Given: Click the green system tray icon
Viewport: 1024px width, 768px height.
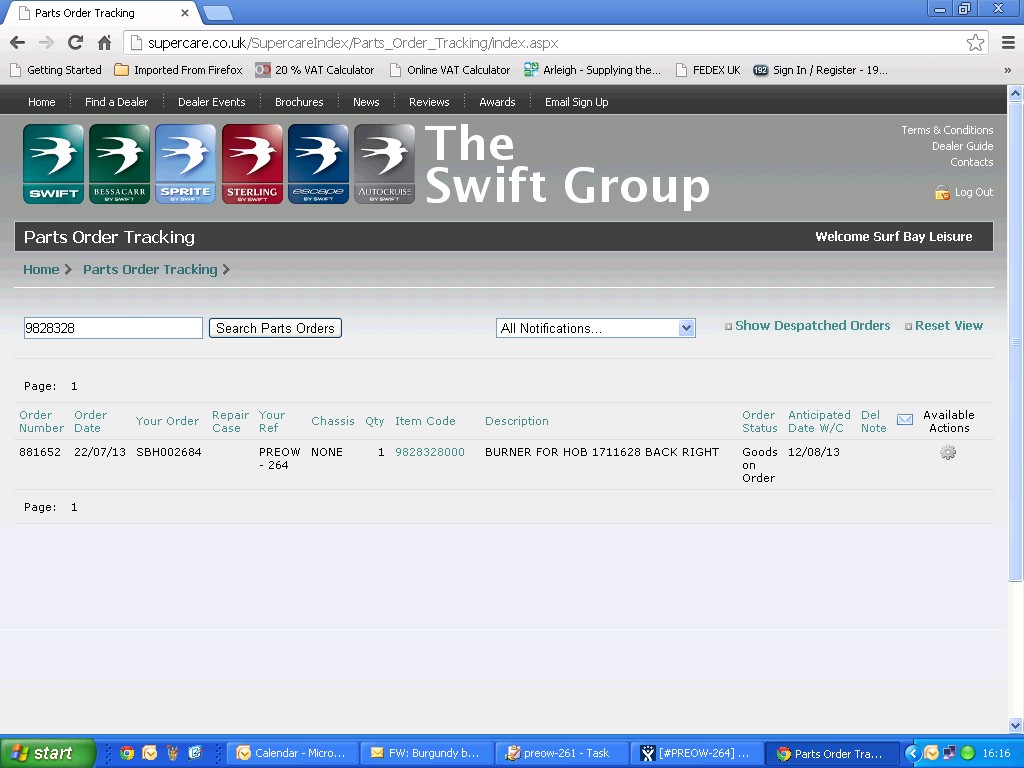Looking at the screenshot, I should (968, 753).
